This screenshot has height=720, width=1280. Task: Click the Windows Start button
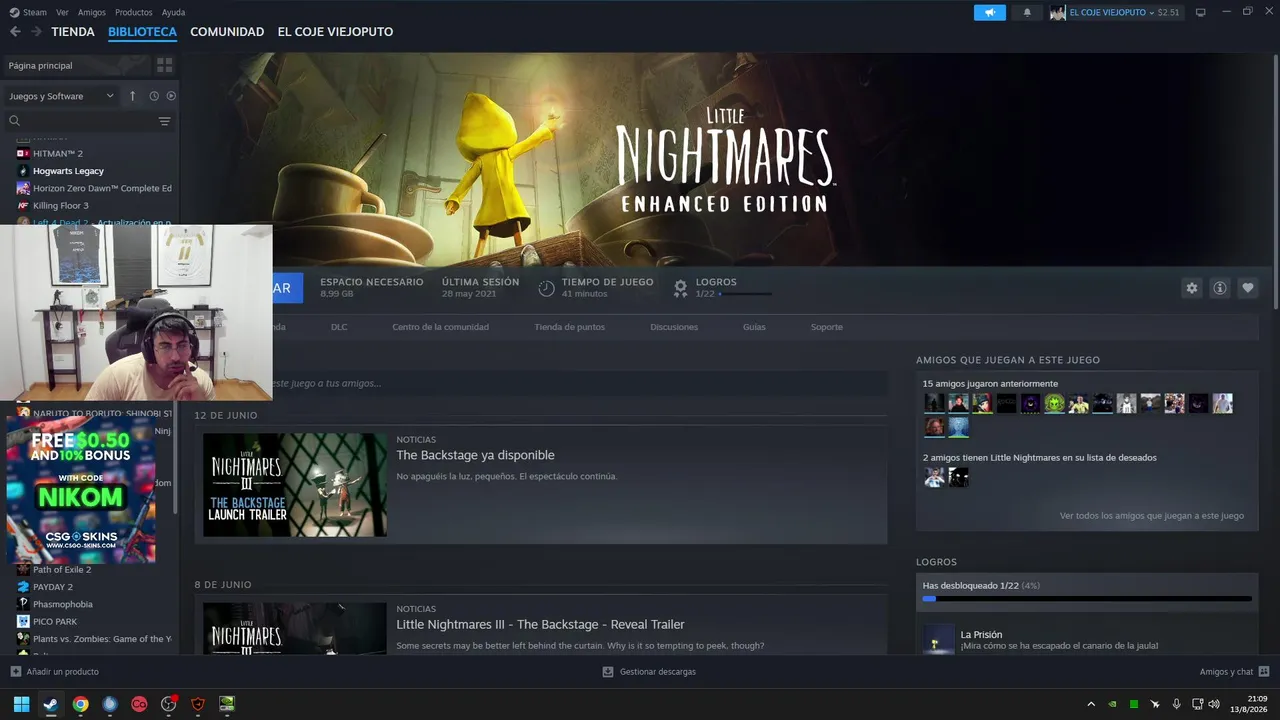point(21,704)
